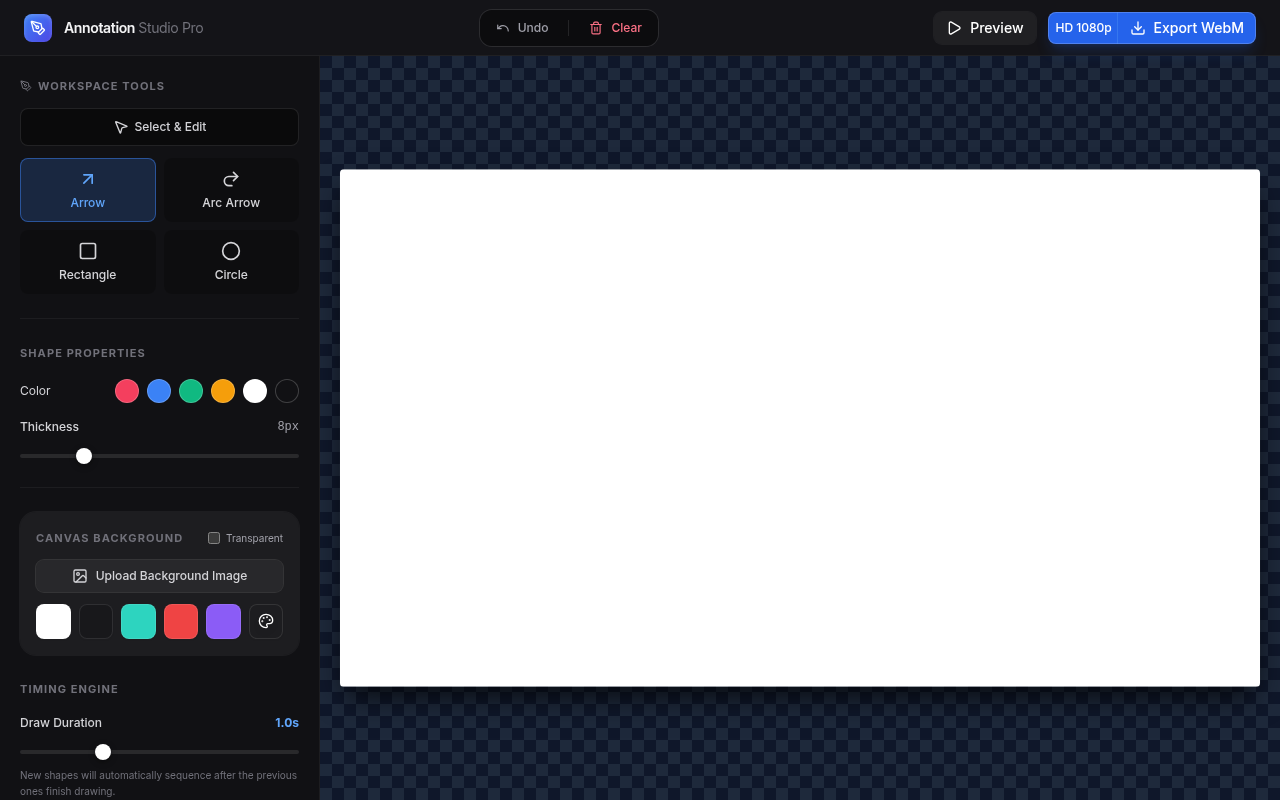Click the HD 1080p resolution badge
Screen dimensions: 1280x800
coord(1083,28)
